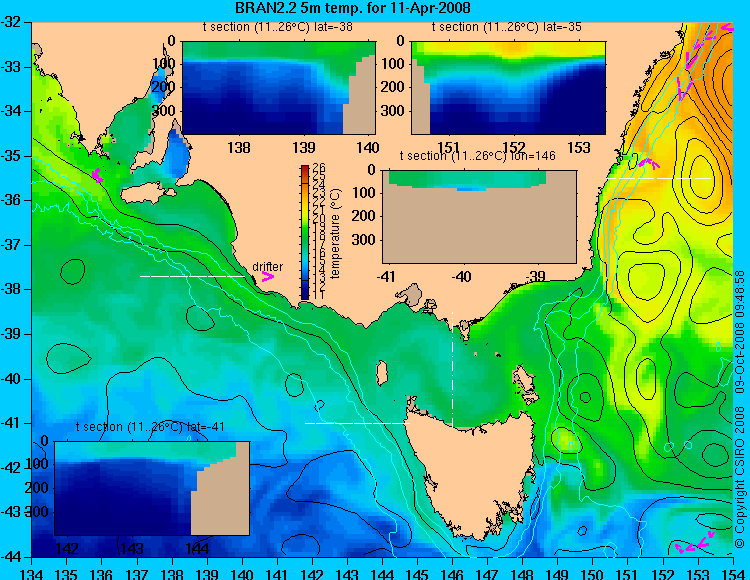
Task: Click King Island northwest of Tasmania
Action: click(382, 373)
